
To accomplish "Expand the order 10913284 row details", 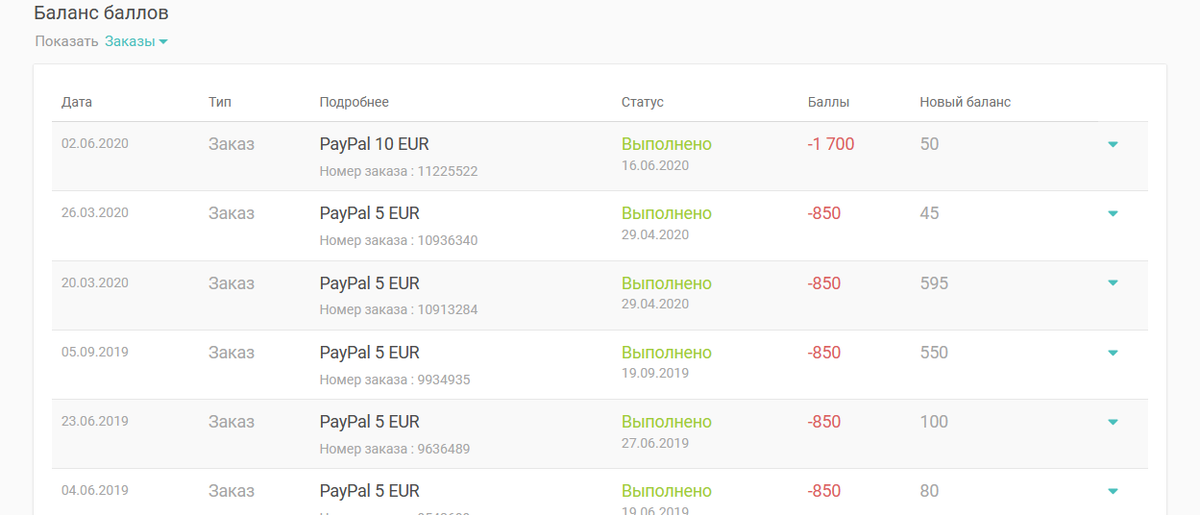I will pos(1113,283).
